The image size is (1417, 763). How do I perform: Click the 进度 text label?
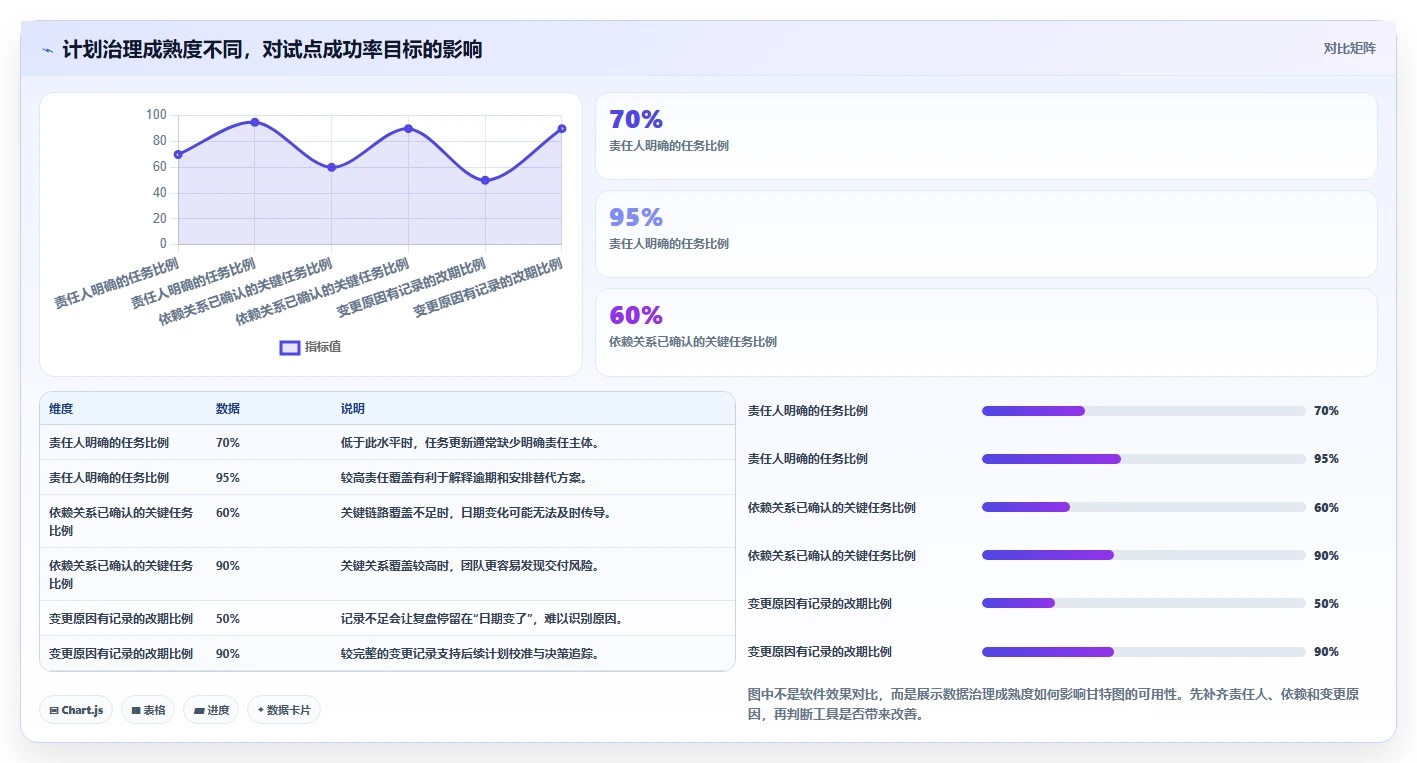tap(218, 710)
